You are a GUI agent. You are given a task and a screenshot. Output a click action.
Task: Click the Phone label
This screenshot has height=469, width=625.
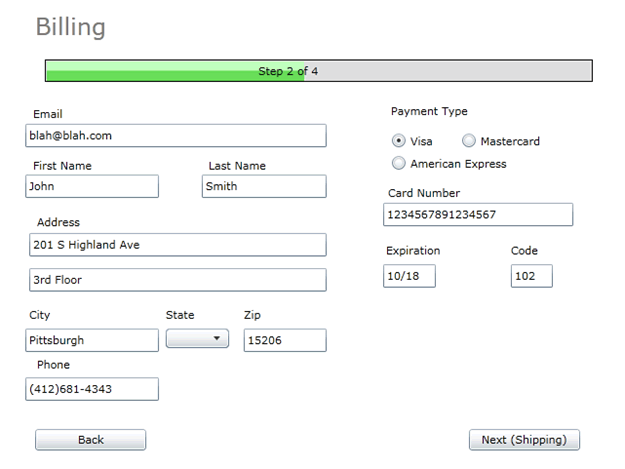[53, 365]
